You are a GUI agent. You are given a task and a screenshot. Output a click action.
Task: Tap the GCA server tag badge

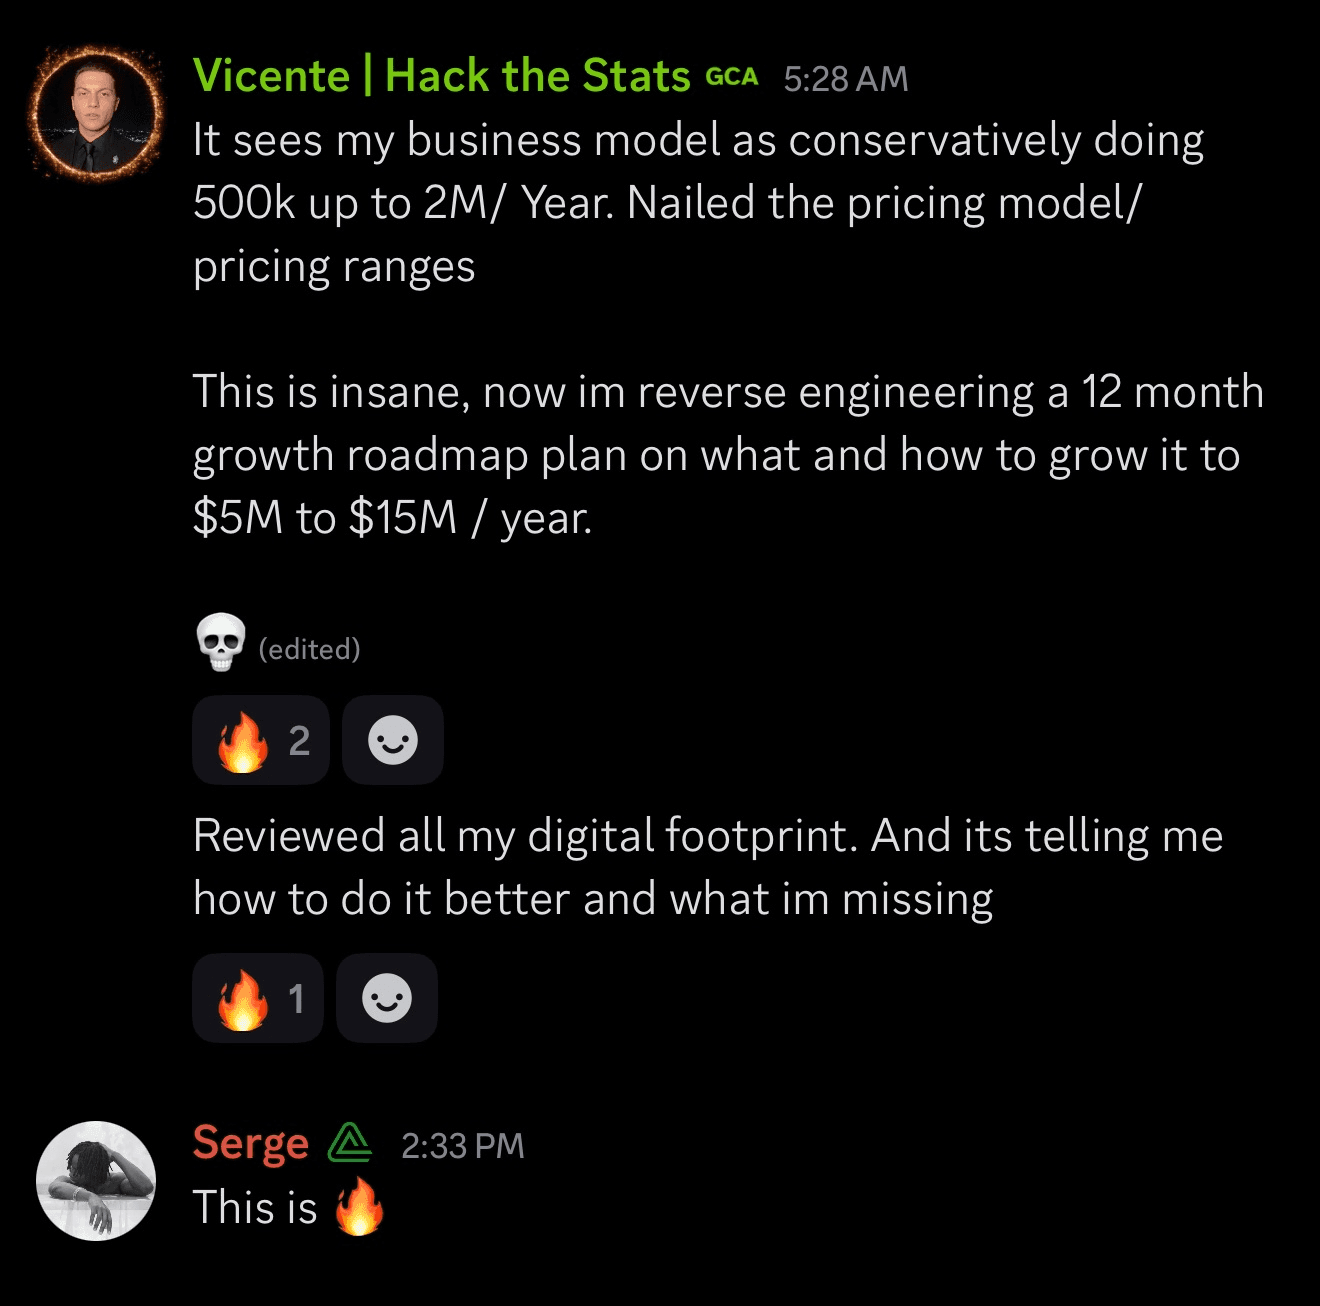[x=731, y=77]
